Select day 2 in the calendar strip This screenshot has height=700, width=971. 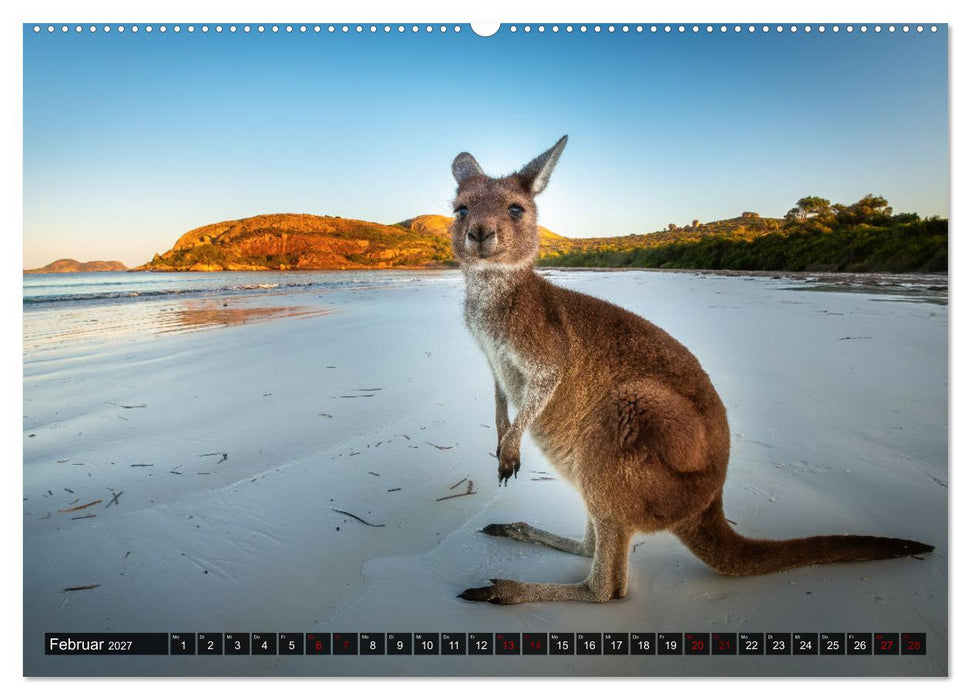210,644
